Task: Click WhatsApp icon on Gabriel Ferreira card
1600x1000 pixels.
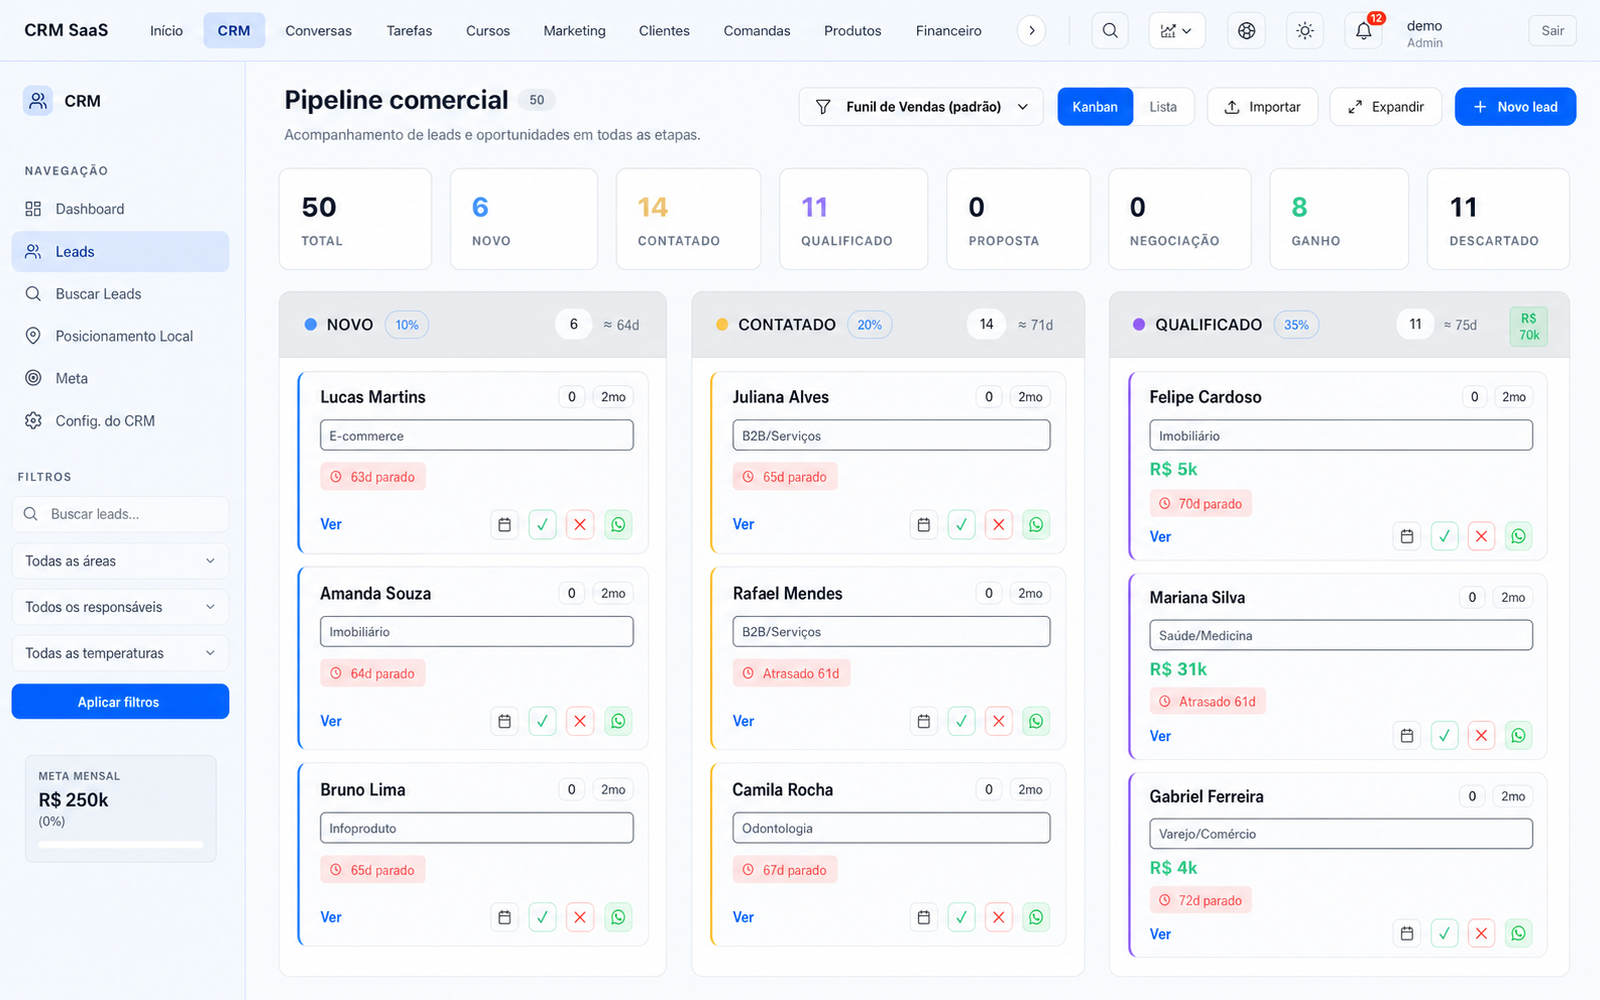Action: [x=1518, y=933]
